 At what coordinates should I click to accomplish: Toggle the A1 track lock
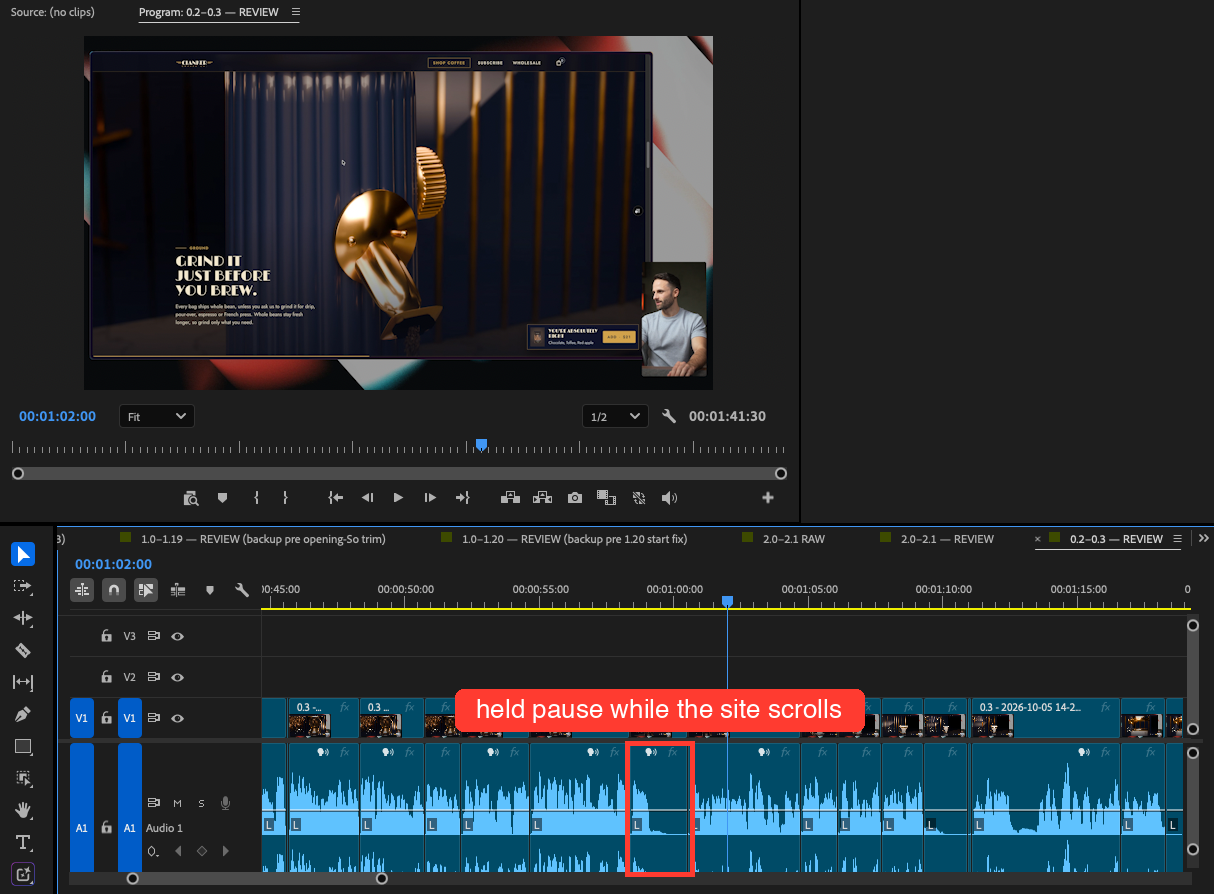[106, 828]
